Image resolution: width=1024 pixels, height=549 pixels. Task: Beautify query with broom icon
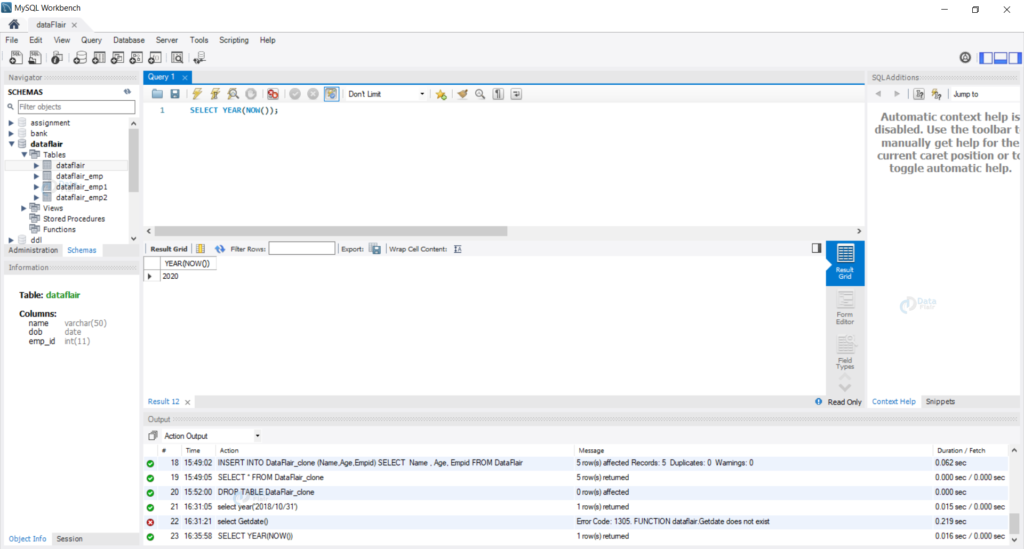pos(462,94)
